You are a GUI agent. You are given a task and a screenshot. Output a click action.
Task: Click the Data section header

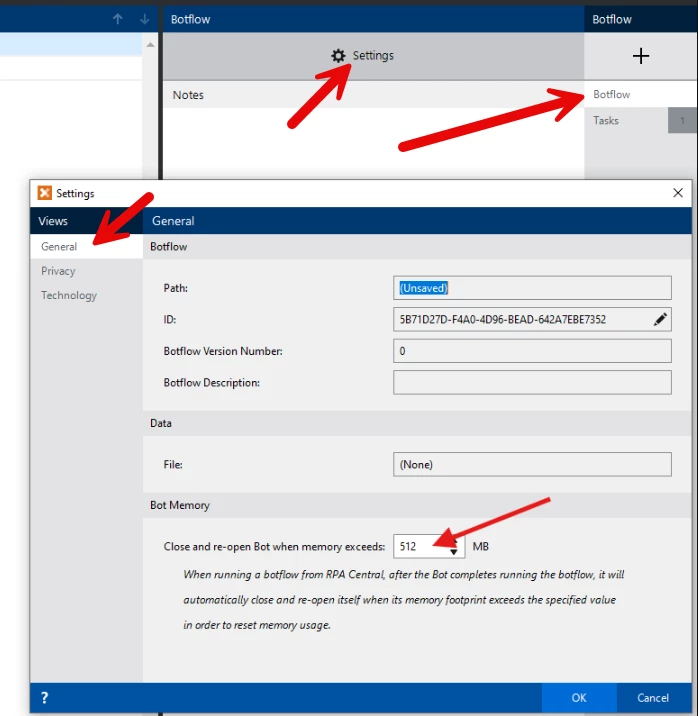[417, 423]
